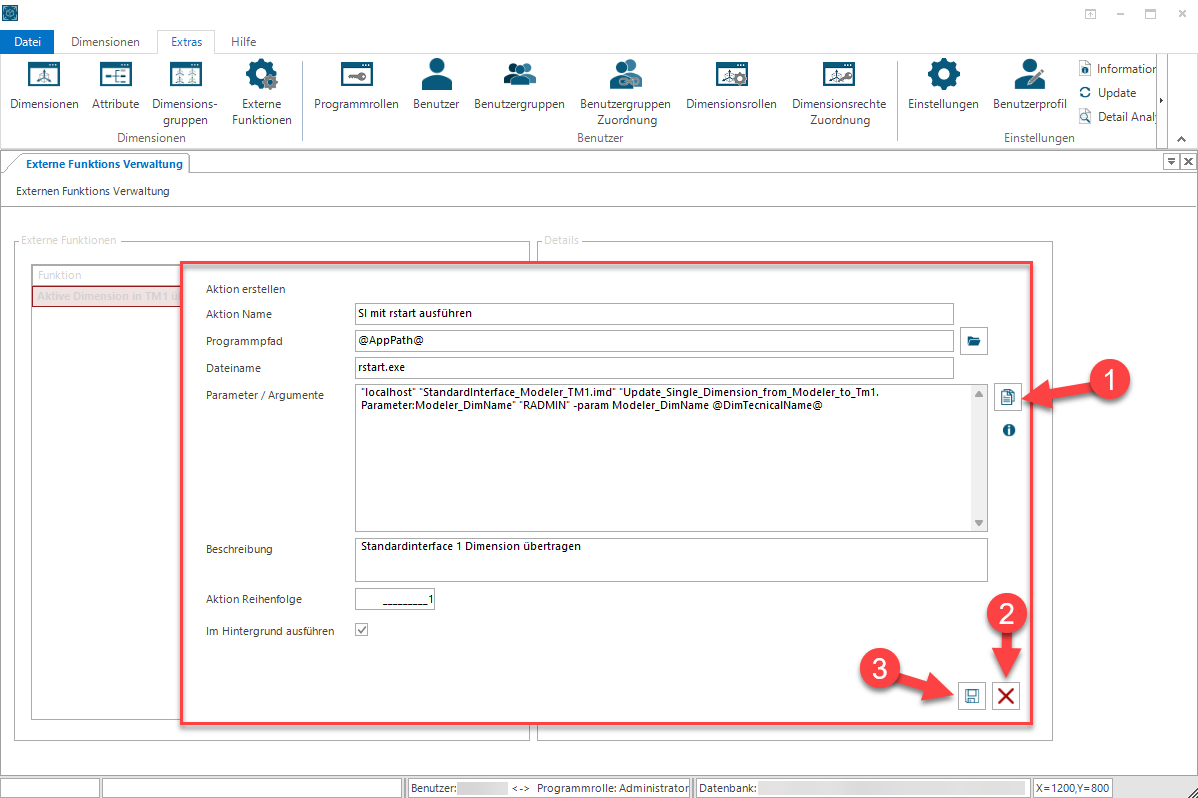Screen dimensions: 1198x798
Task: Switch to the Hilfe ribbon tab
Action: (x=244, y=42)
